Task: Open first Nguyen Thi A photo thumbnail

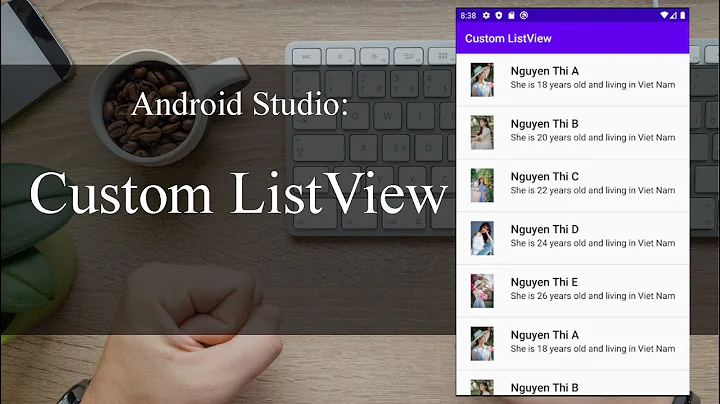Action: pyautogui.click(x=482, y=80)
